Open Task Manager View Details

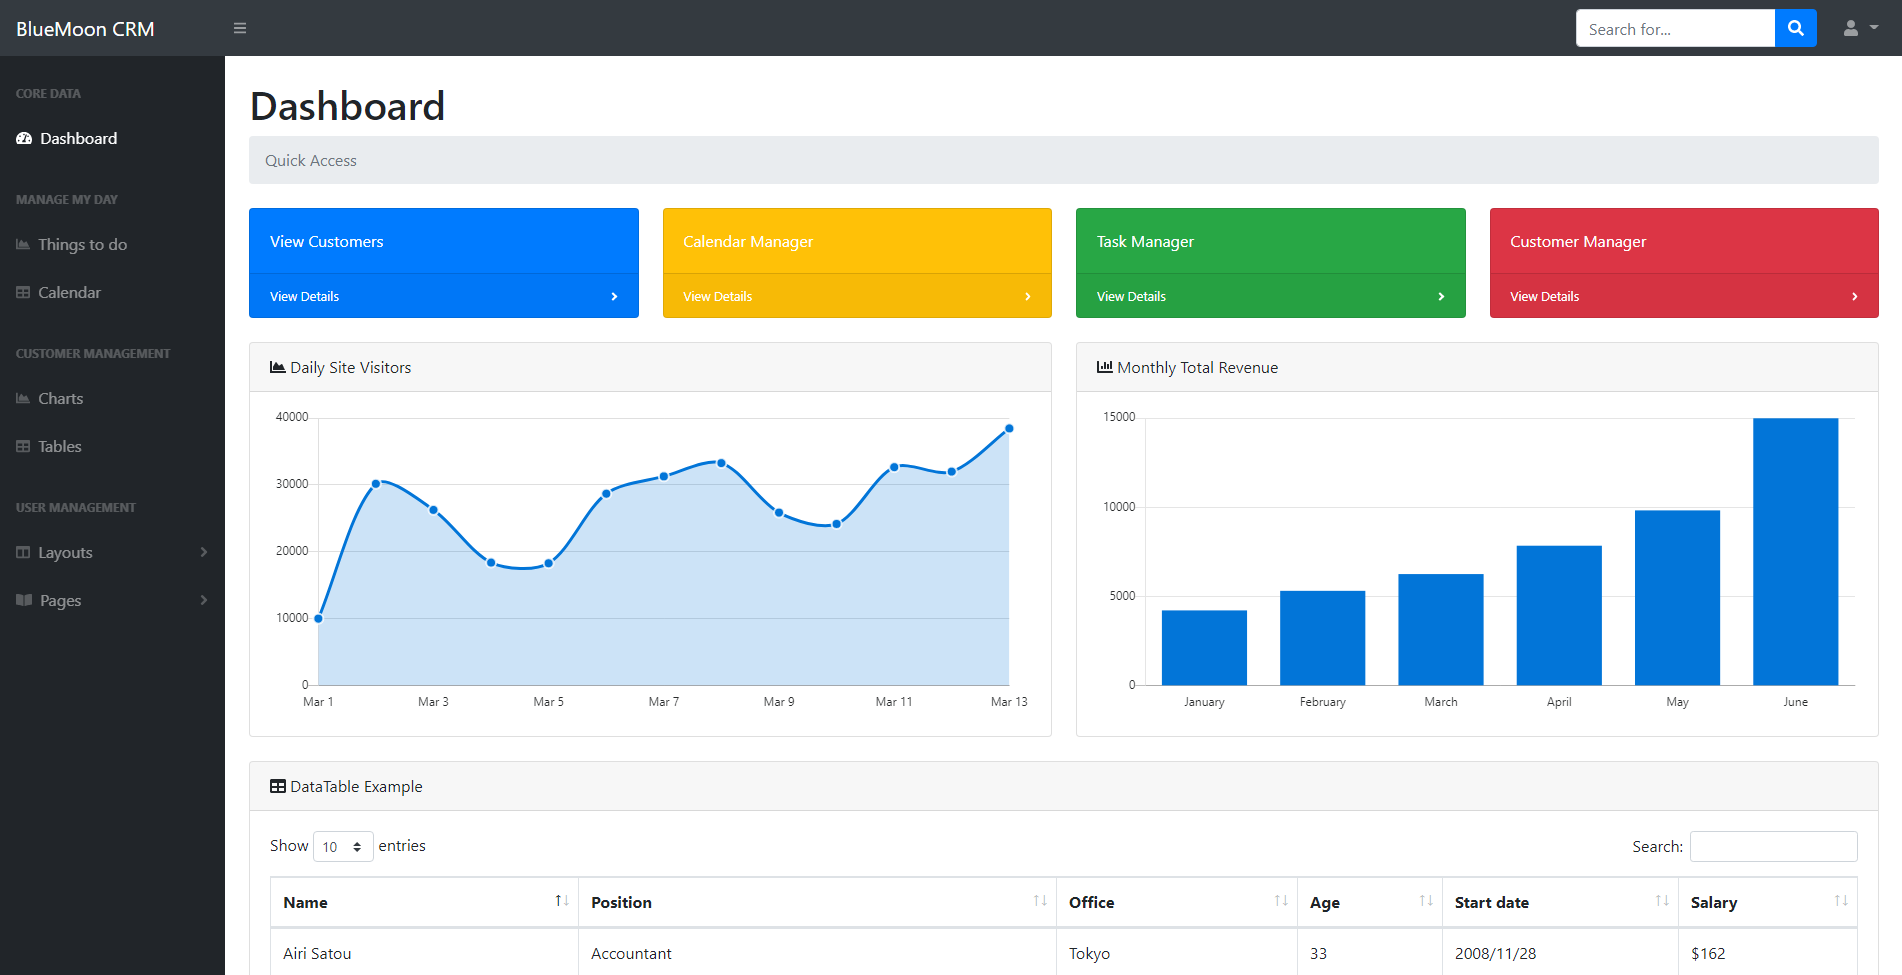pos(1270,296)
